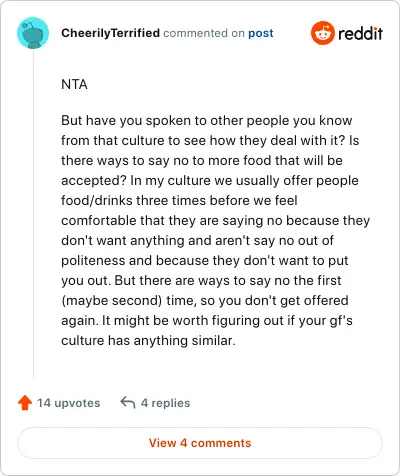Click the line starting "accepted? In my culture"
Image resolution: width=400 pixels, height=476 pixels.
tap(210, 180)
